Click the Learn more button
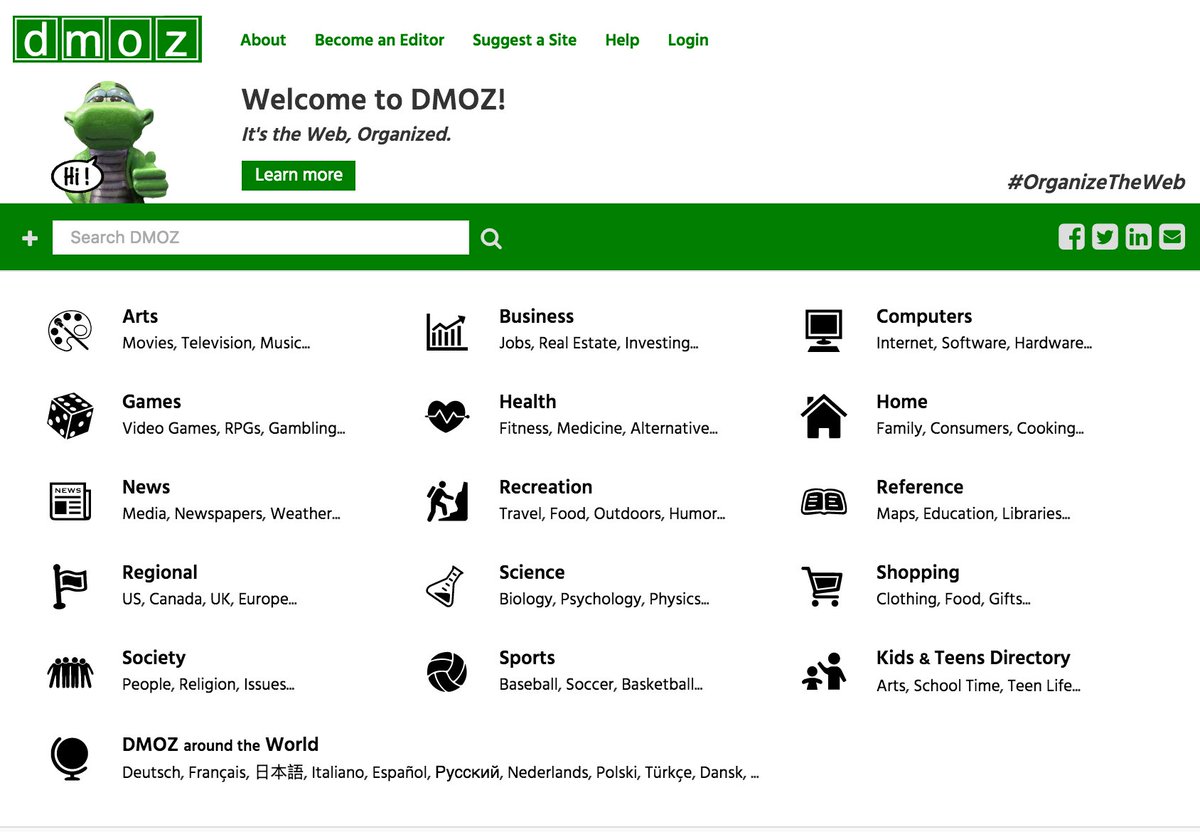This screenshot has width=1200, height=832. [298, 175]
